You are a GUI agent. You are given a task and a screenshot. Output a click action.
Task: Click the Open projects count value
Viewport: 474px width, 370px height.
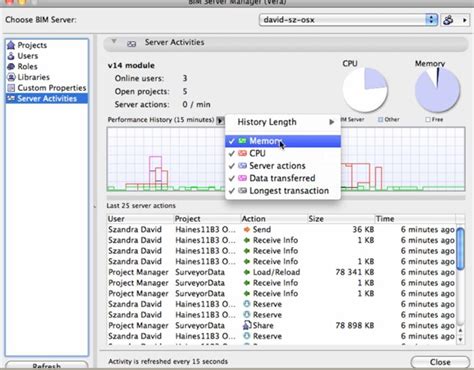(x=185, y=91)
